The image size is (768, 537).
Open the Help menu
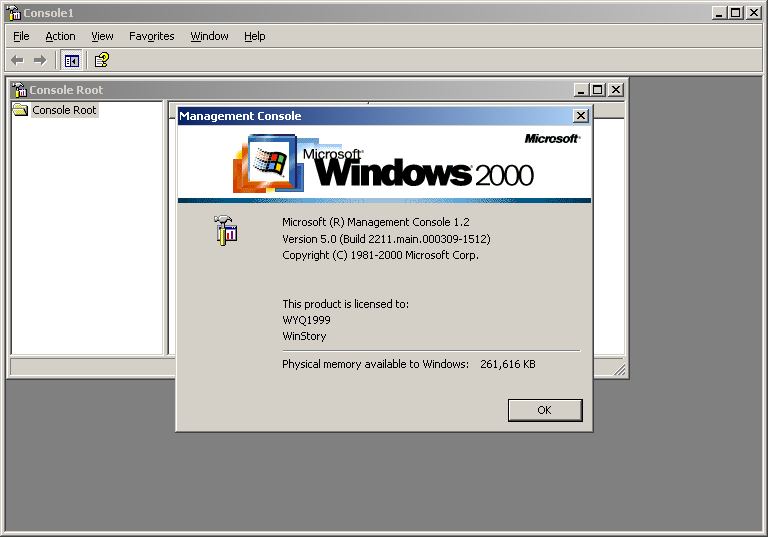coord(255,36)
